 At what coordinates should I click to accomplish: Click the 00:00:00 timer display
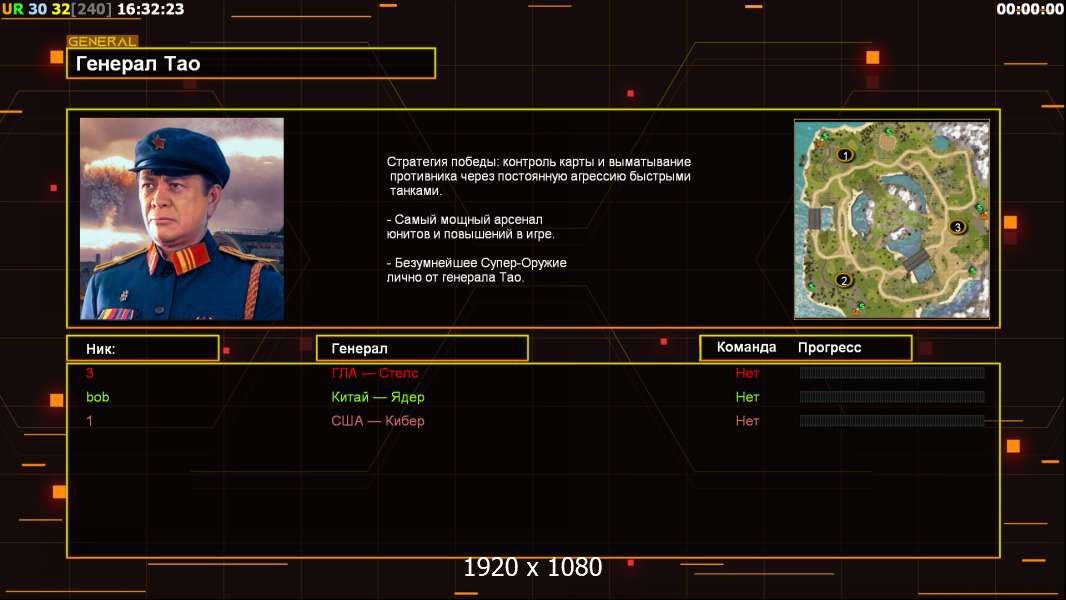(1029, 9)
